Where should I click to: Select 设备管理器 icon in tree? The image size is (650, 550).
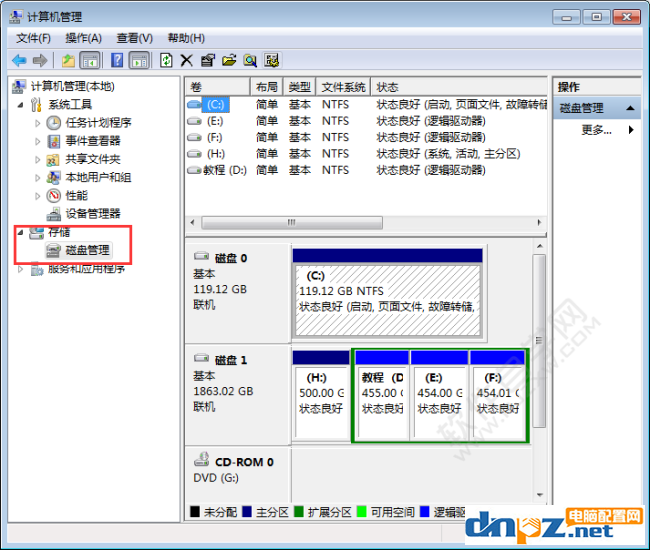[x=53, y=214]
